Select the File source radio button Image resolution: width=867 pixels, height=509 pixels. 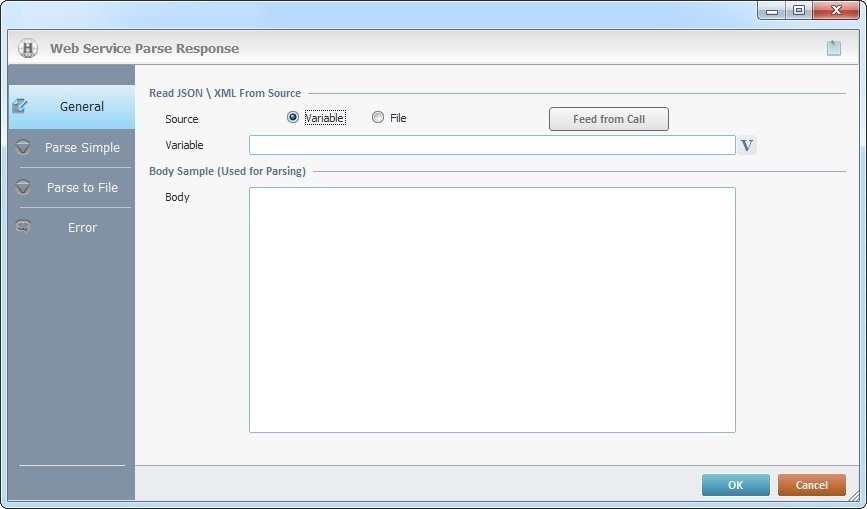coord(378,118)
